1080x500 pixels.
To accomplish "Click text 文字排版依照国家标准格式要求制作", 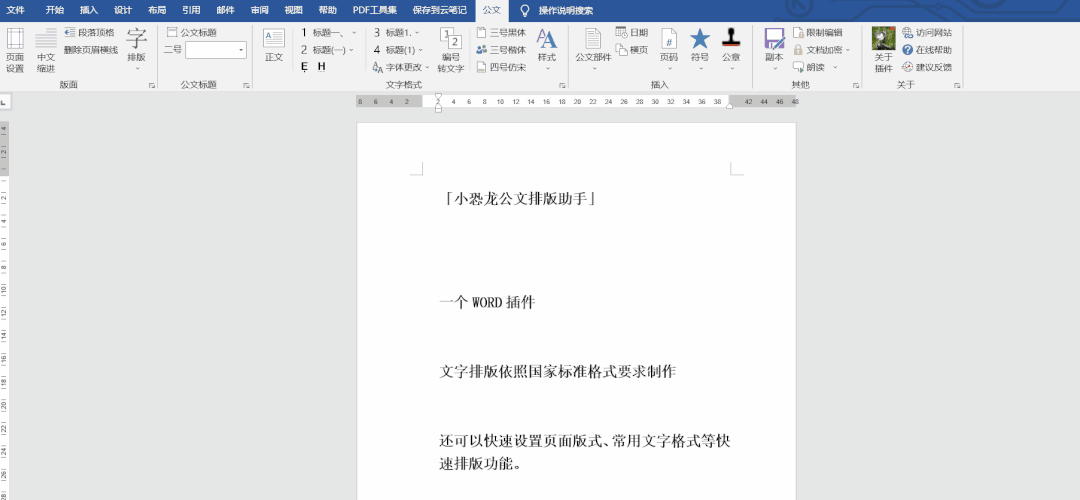I will point(557,372).
